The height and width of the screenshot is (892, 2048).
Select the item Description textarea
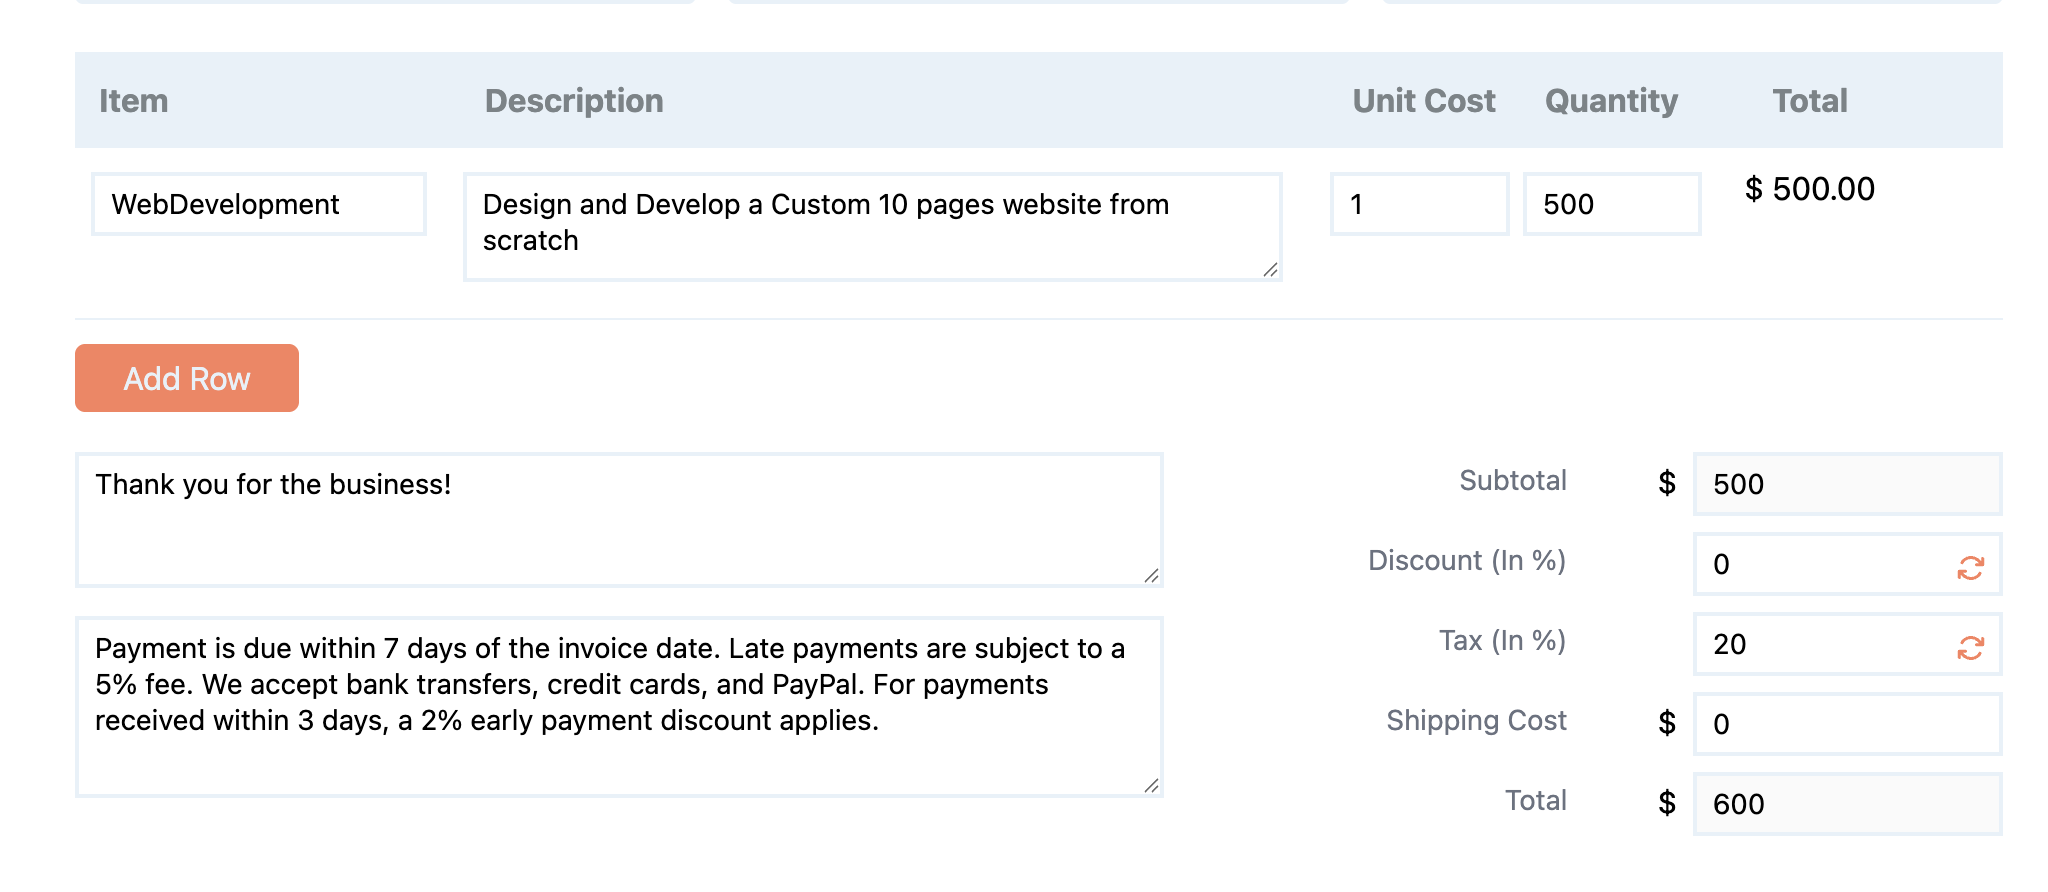tap(872, 222)
